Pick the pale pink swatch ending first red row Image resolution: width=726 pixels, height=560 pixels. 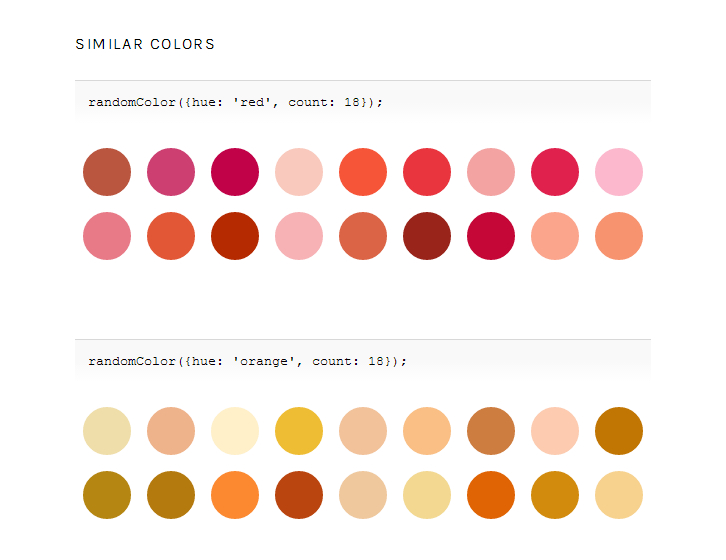point(619,172)
